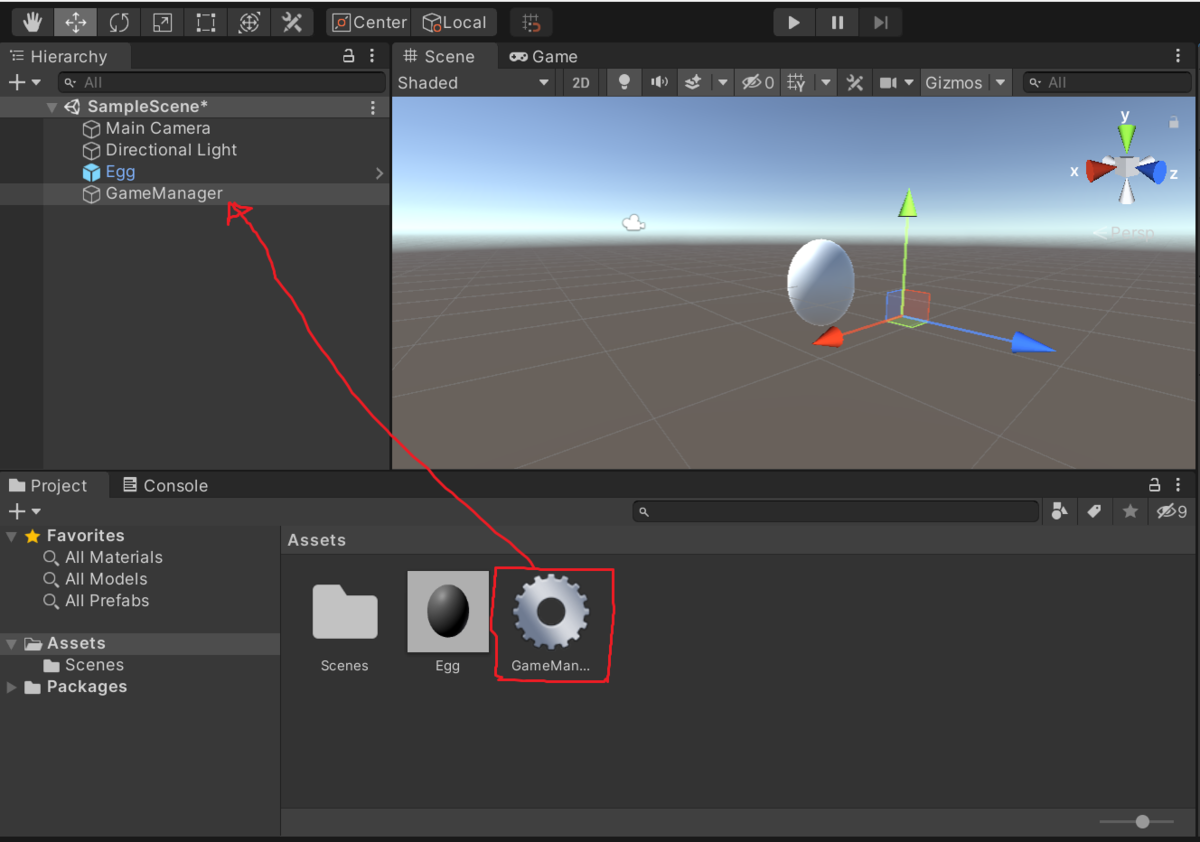The width and height of the screenshot is (1200, 842).
Task: Click the Hierarchy search field
Action: [x=221, y=82]
